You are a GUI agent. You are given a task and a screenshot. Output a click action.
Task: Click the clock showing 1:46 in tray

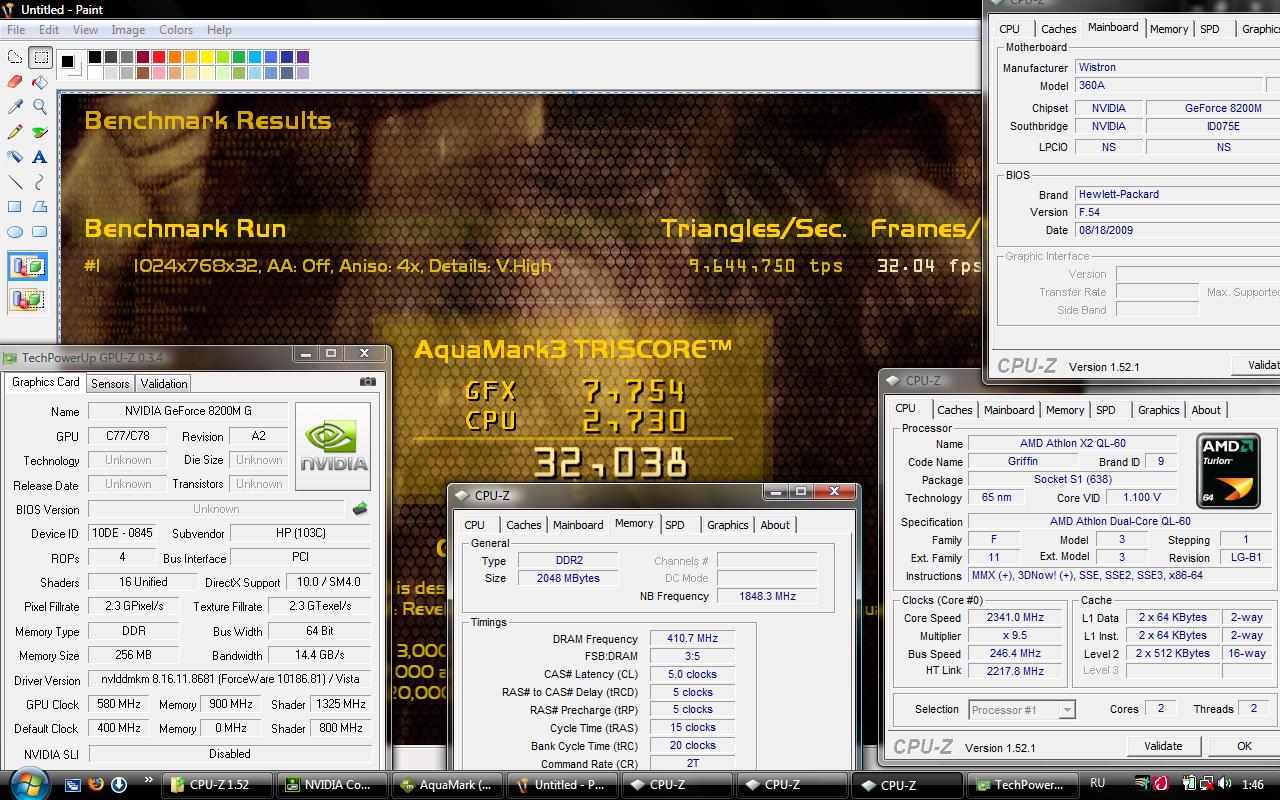(x=1252, y=785)
